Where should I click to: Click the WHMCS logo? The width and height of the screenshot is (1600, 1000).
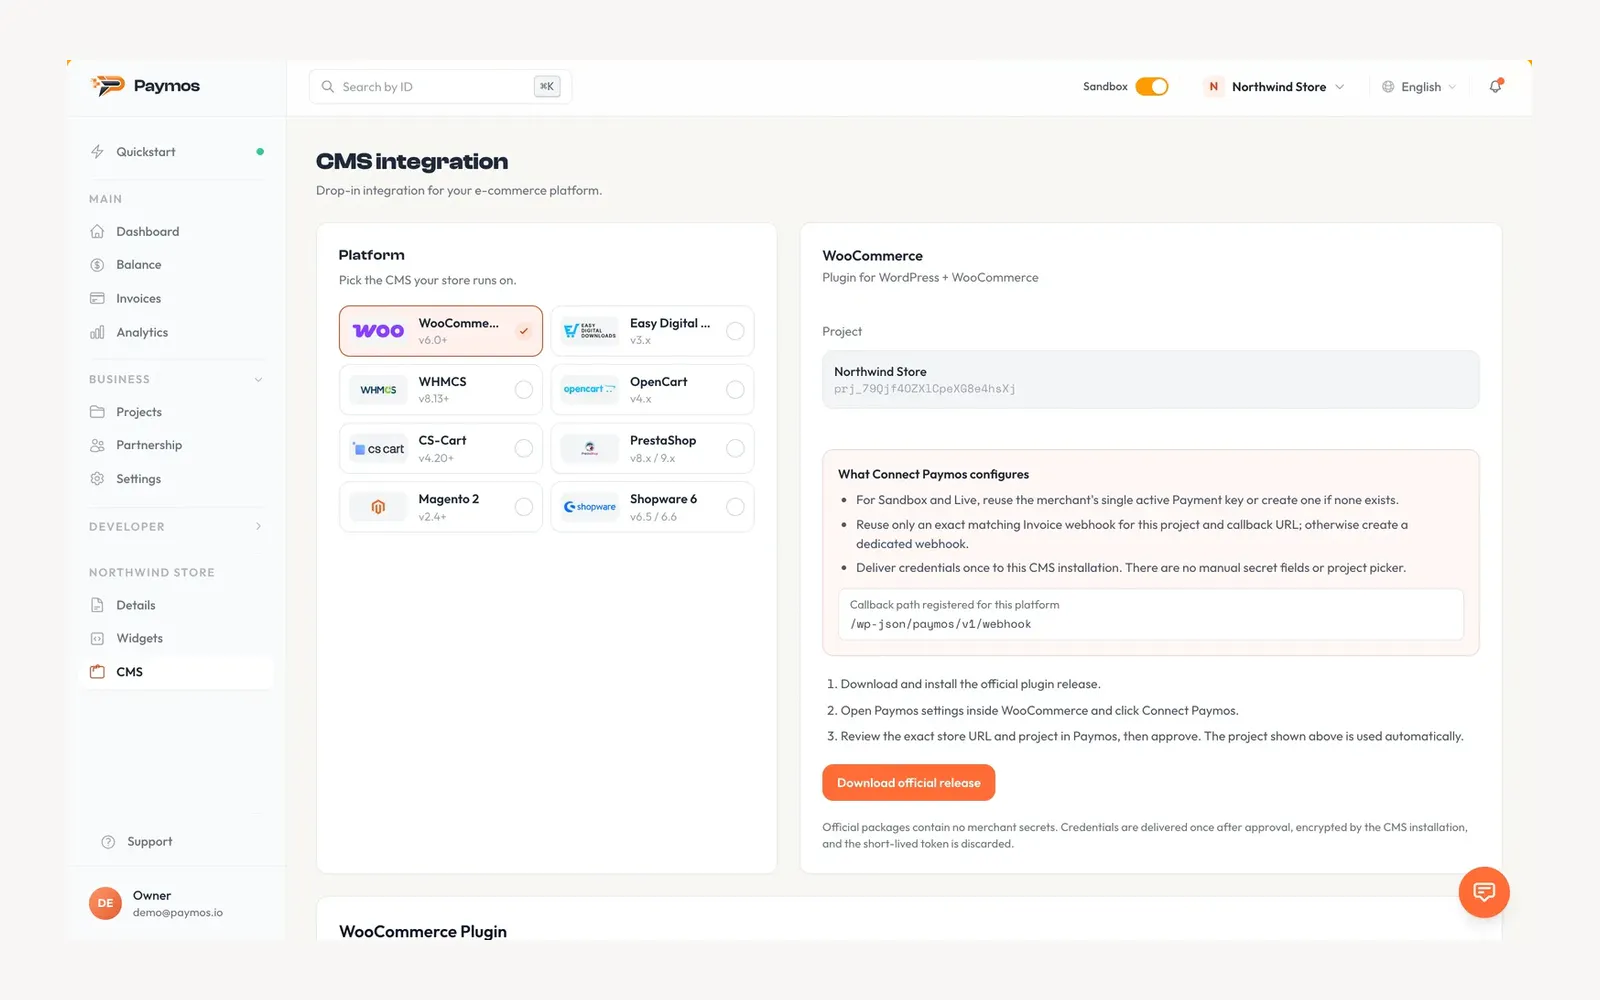pos(378,390)
